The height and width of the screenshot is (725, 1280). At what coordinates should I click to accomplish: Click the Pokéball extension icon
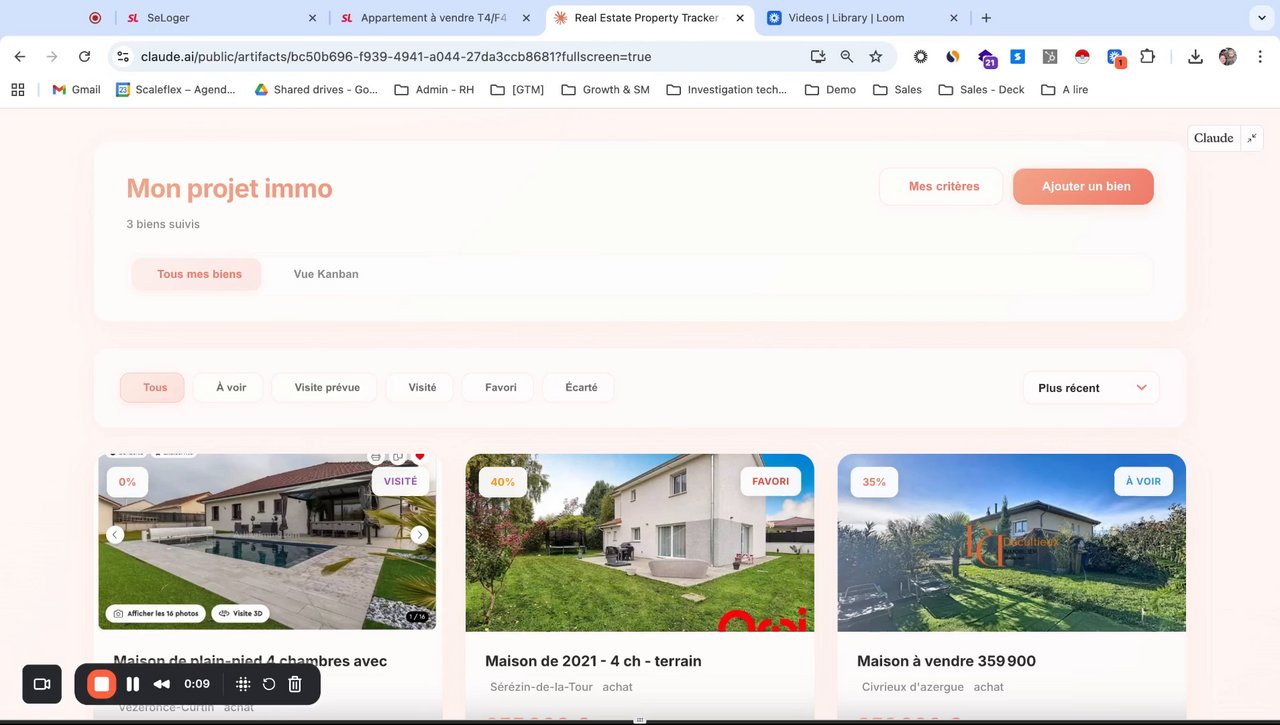pyautogui.click(x=1082, y=57)
